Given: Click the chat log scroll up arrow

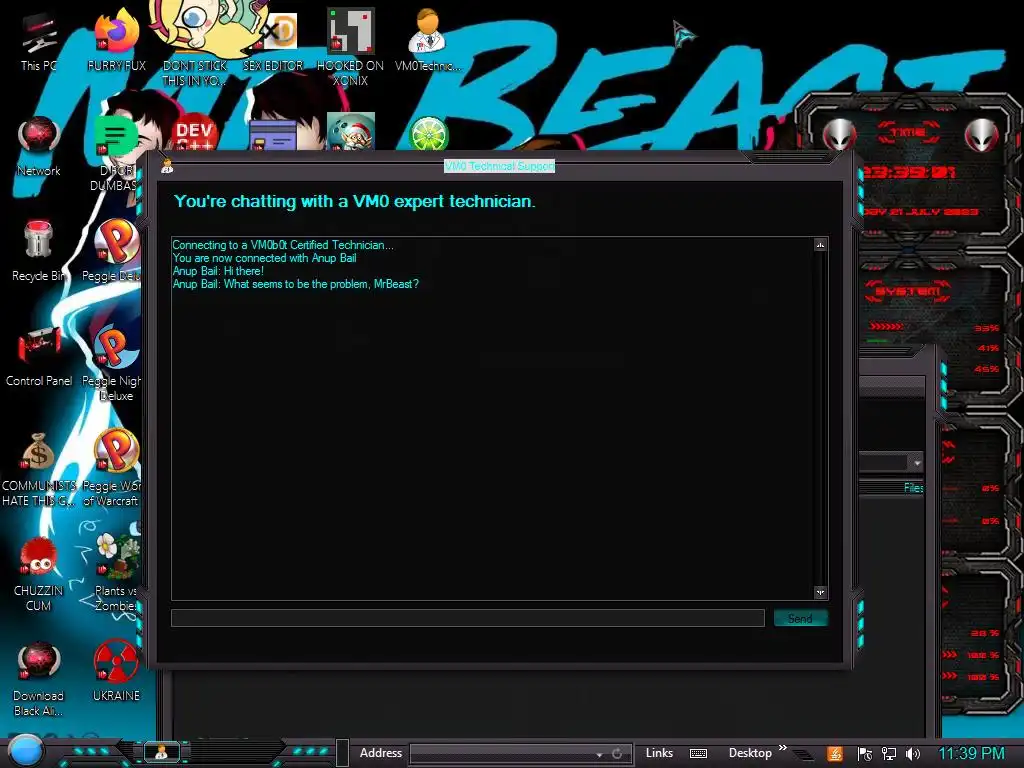Looking at the screenshot, I should [x=820, y=245].
